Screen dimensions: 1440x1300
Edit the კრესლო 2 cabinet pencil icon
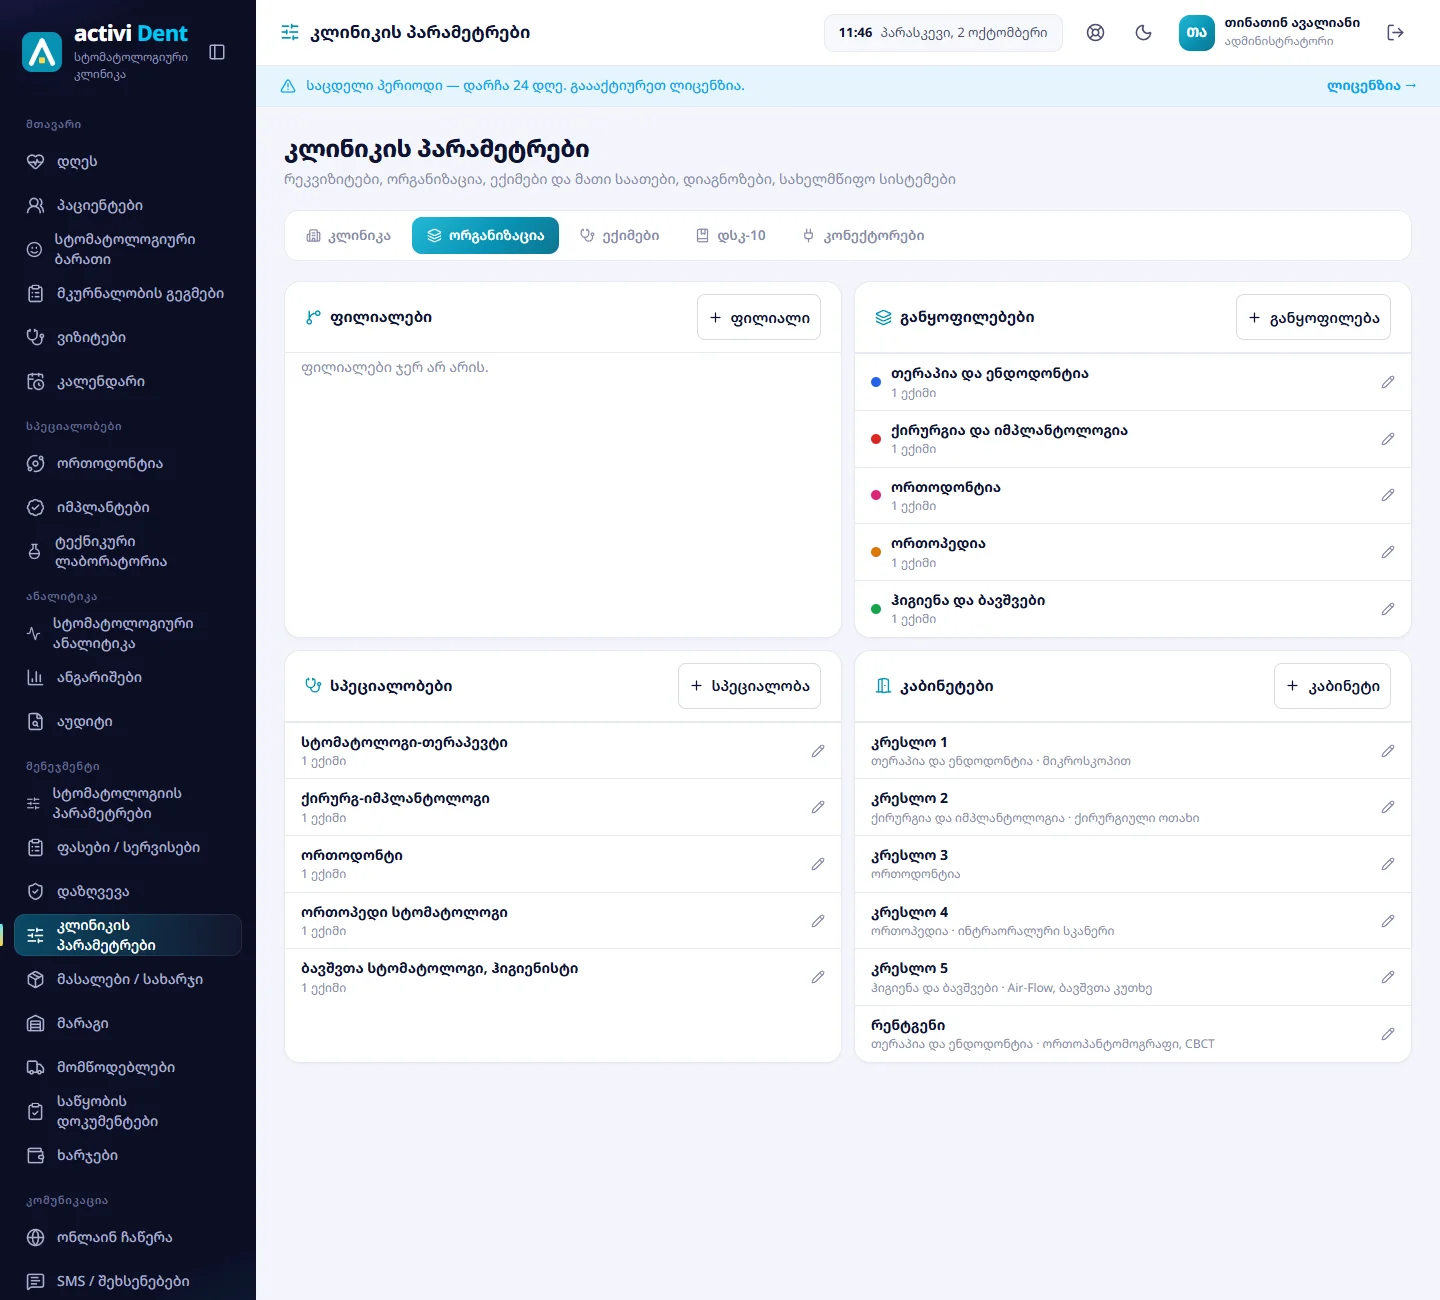(1388, 807)
